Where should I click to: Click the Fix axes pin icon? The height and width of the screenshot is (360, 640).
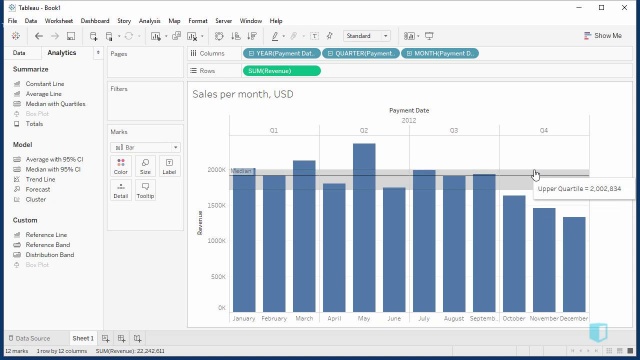click(330, 36)
